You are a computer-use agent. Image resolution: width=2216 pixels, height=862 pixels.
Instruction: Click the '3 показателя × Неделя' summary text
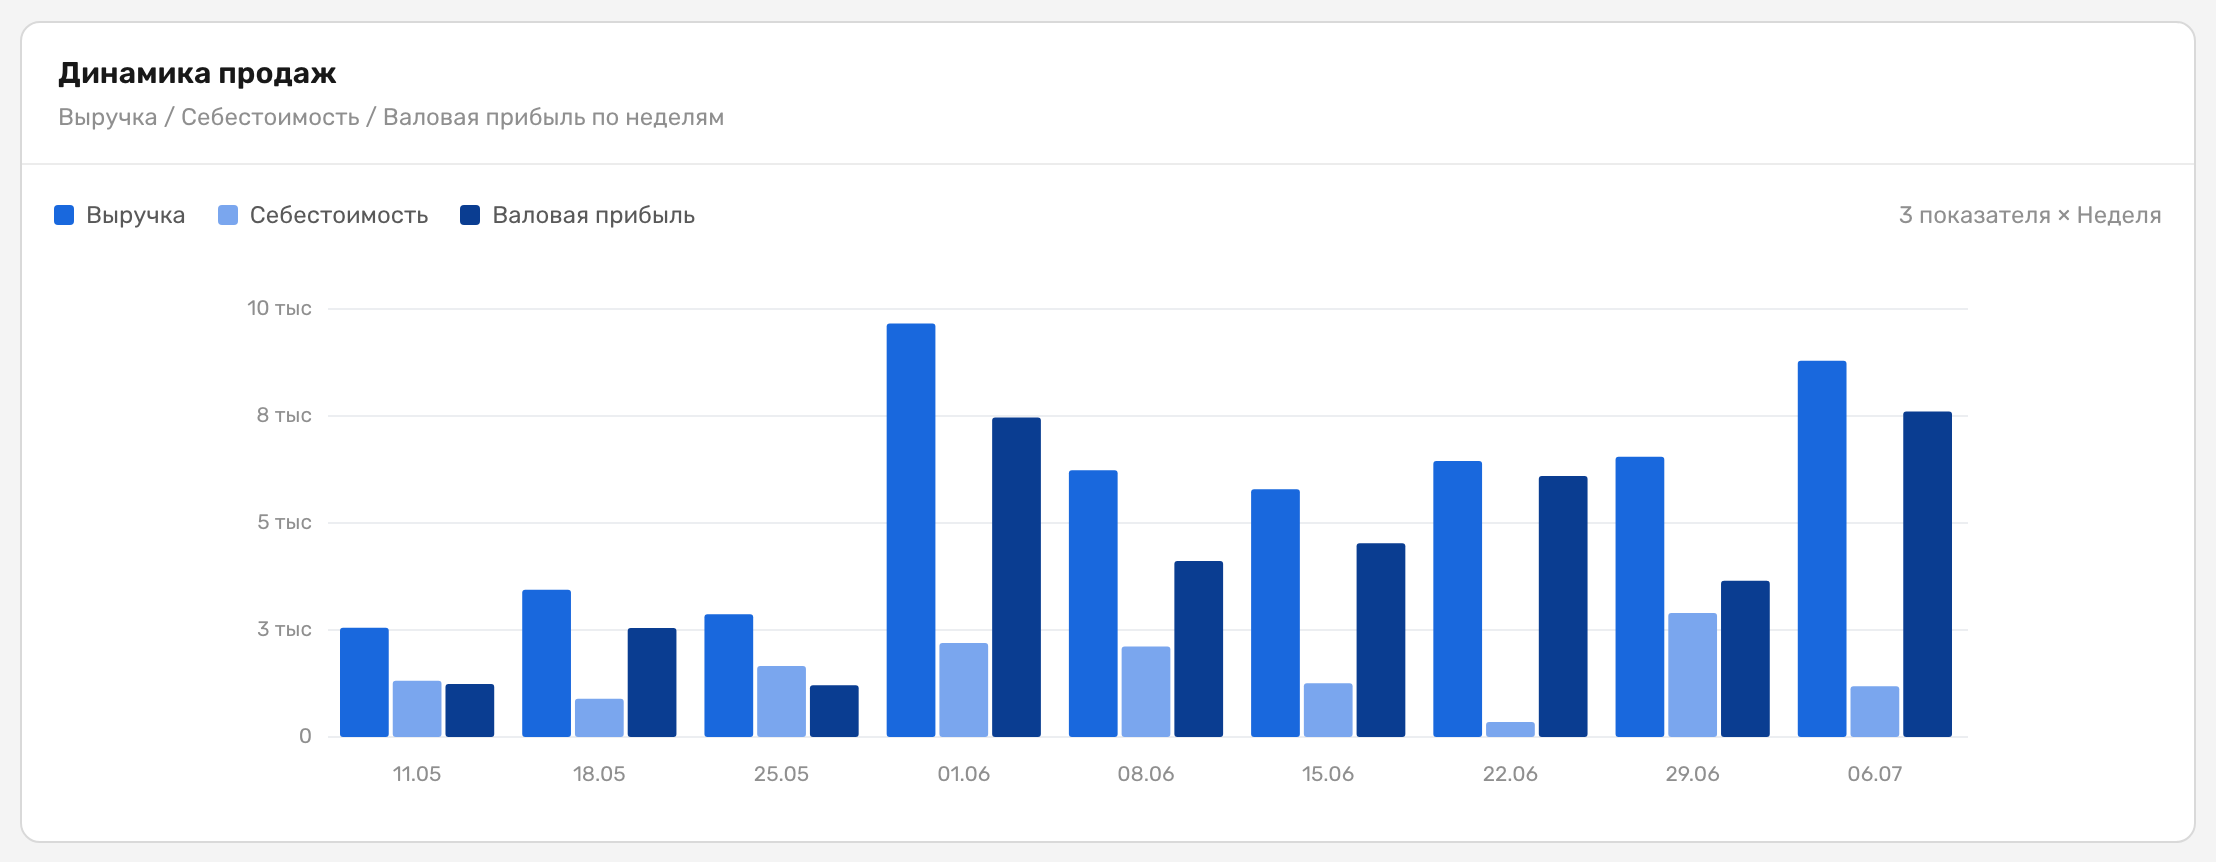pyautogui.click(x=2030, y=215)
